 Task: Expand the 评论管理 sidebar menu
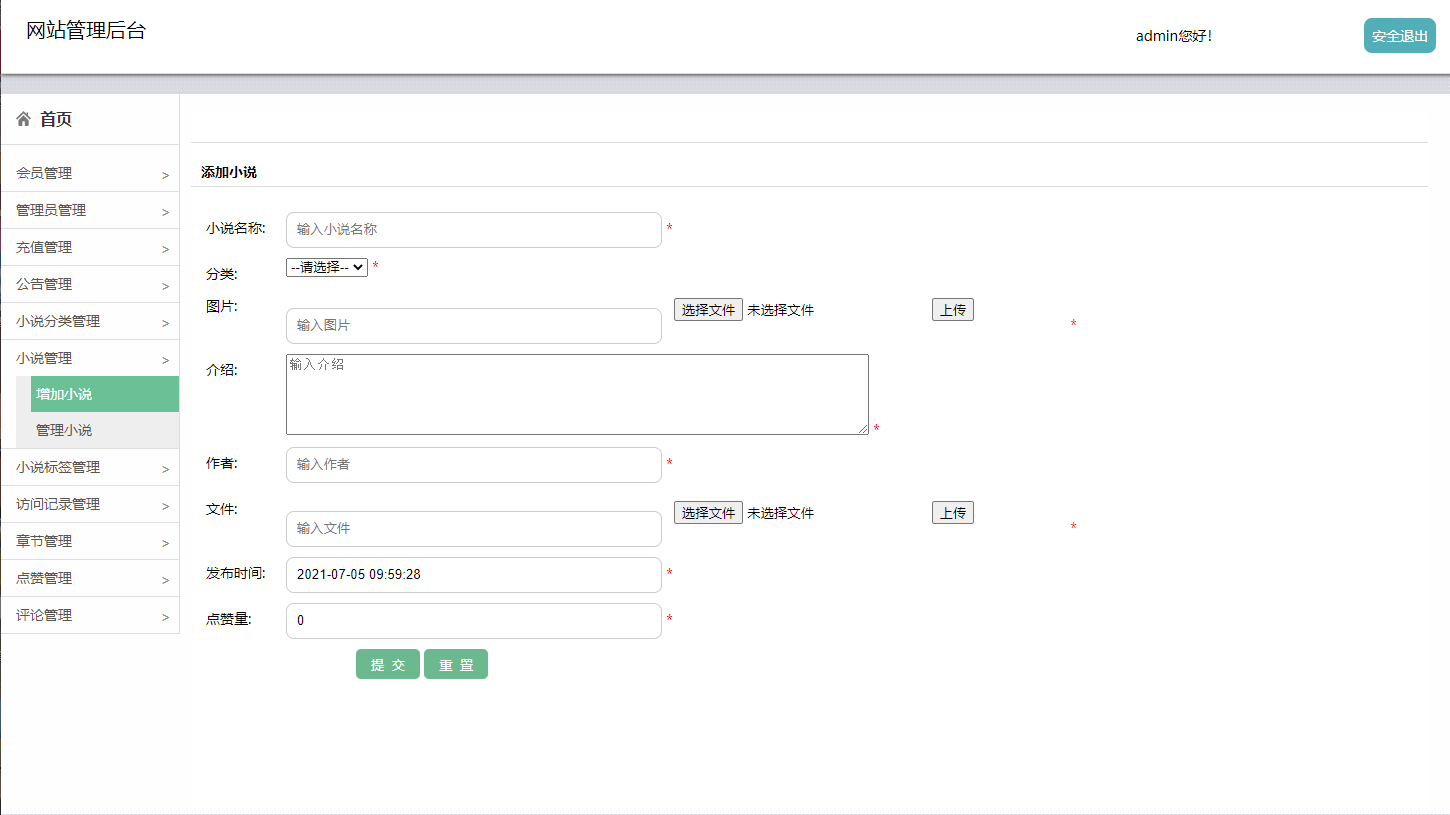click(90, 615)
